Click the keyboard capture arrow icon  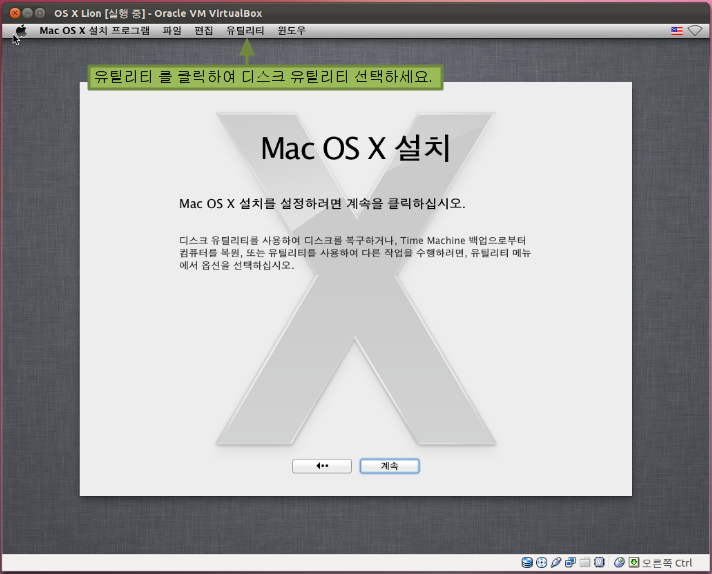click(634, 563)
